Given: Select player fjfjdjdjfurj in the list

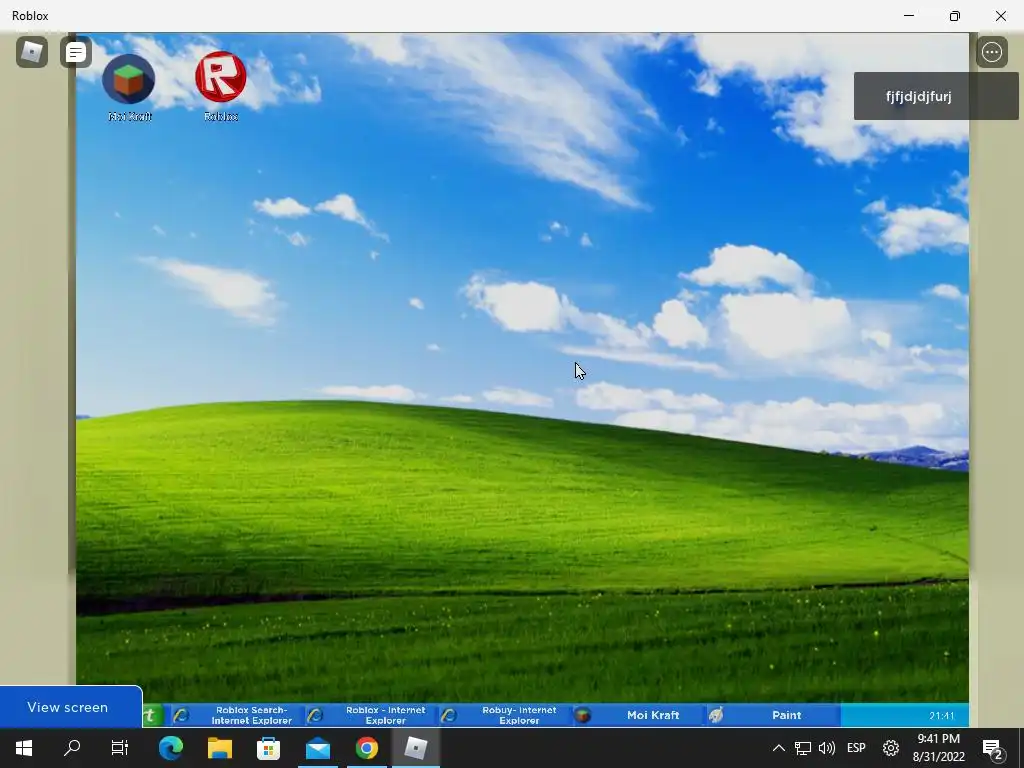Looking at the screenshot, I should point(936,97).
